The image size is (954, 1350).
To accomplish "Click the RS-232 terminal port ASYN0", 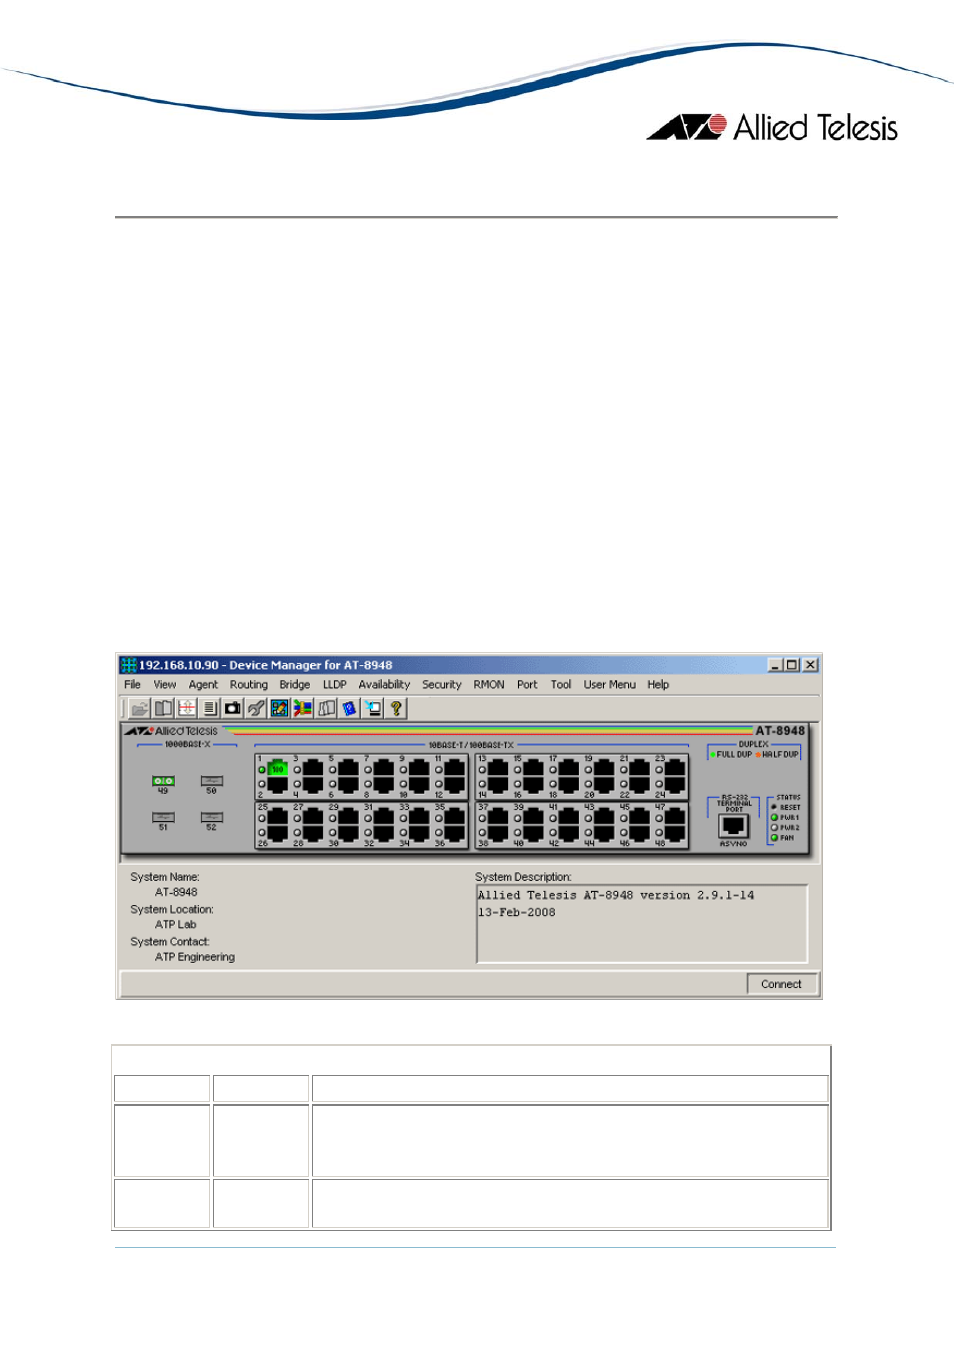I will (734, 827).
